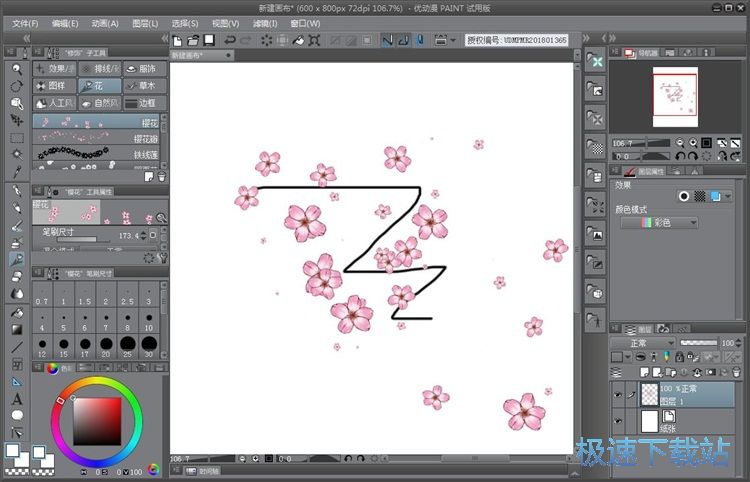
Task: Expand the right dock chevrons near Navigator
Action: (613, 38)
